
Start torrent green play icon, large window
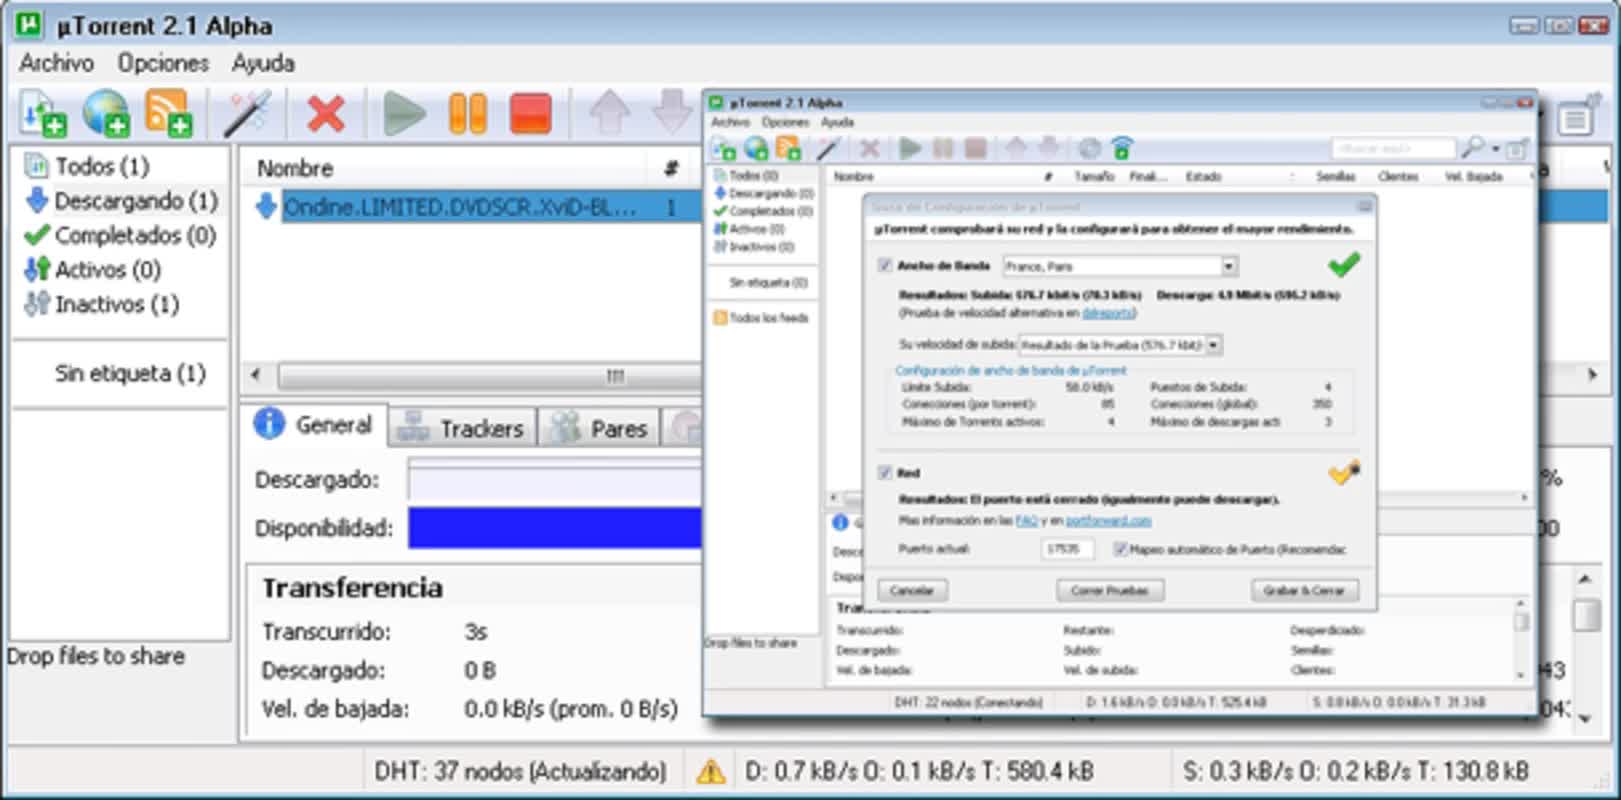[x=404, y=113]
